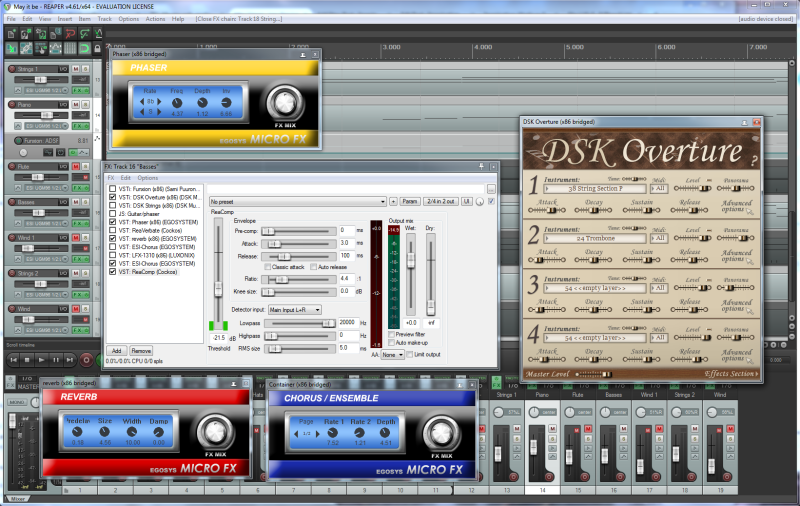
Task: Check the Preview filter checkbox
Action: coord(391,334)
